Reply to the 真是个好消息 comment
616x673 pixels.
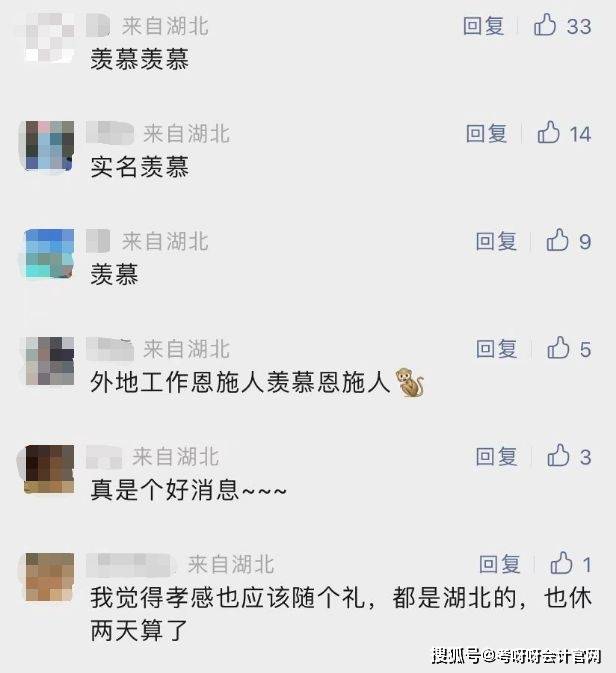(x=496, y=457)
